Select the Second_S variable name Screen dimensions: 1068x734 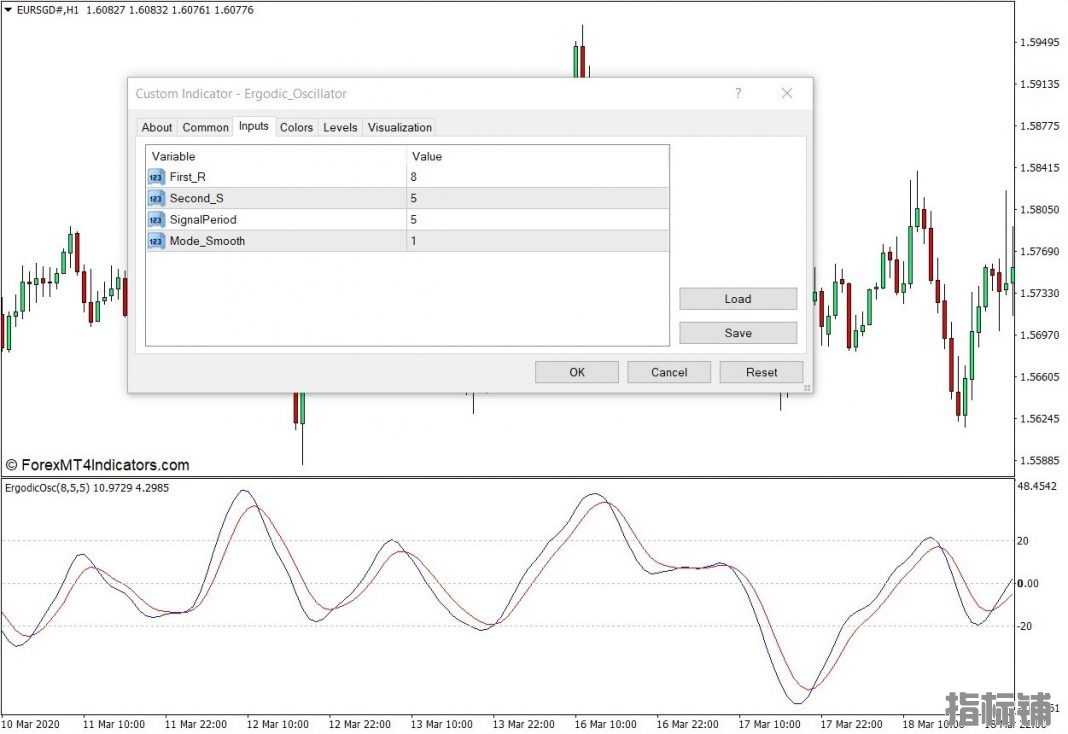pos(196,198)
